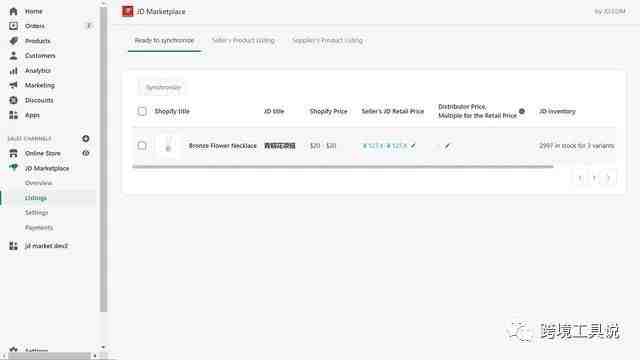Open Home from the sidebar icon

[13, 11]
